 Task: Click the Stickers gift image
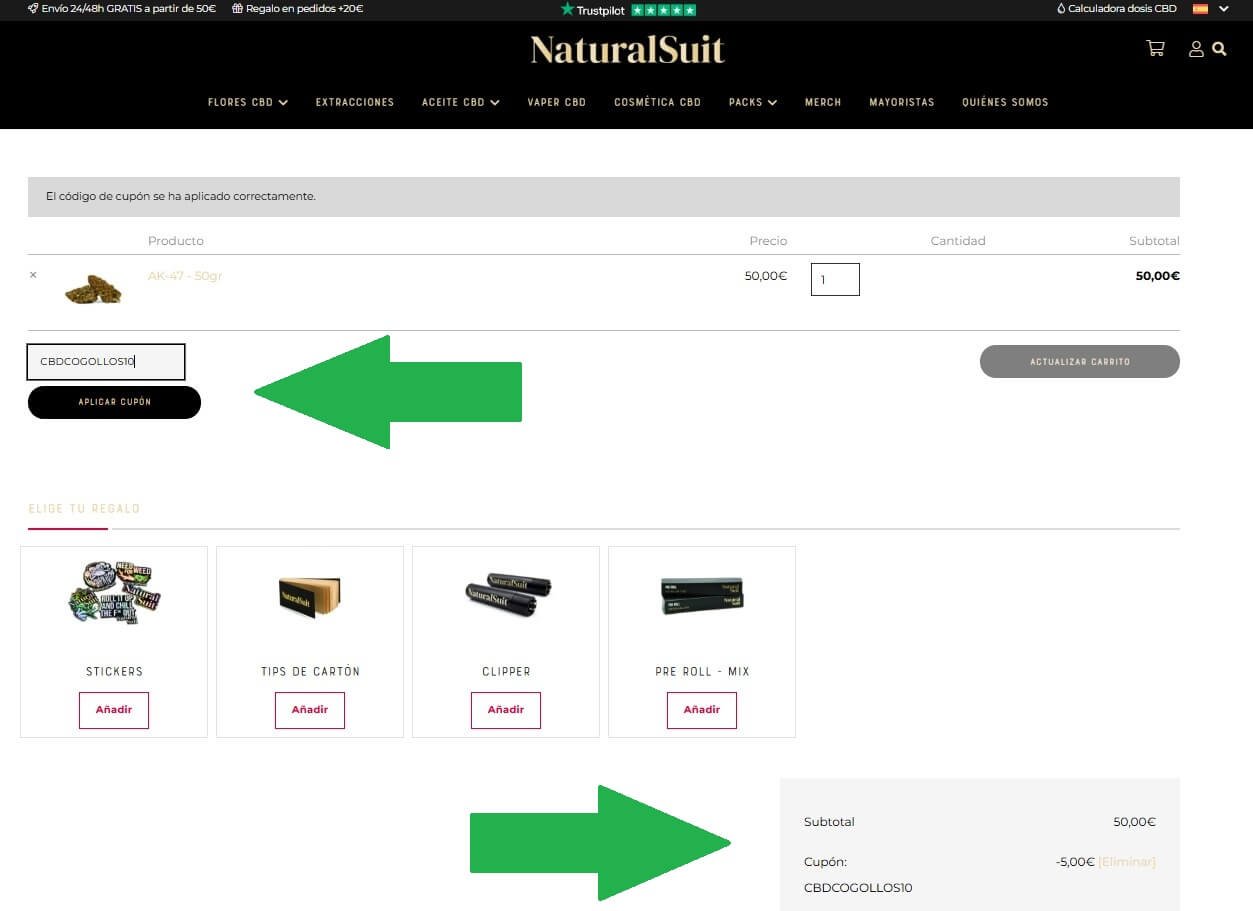point(114,594)
